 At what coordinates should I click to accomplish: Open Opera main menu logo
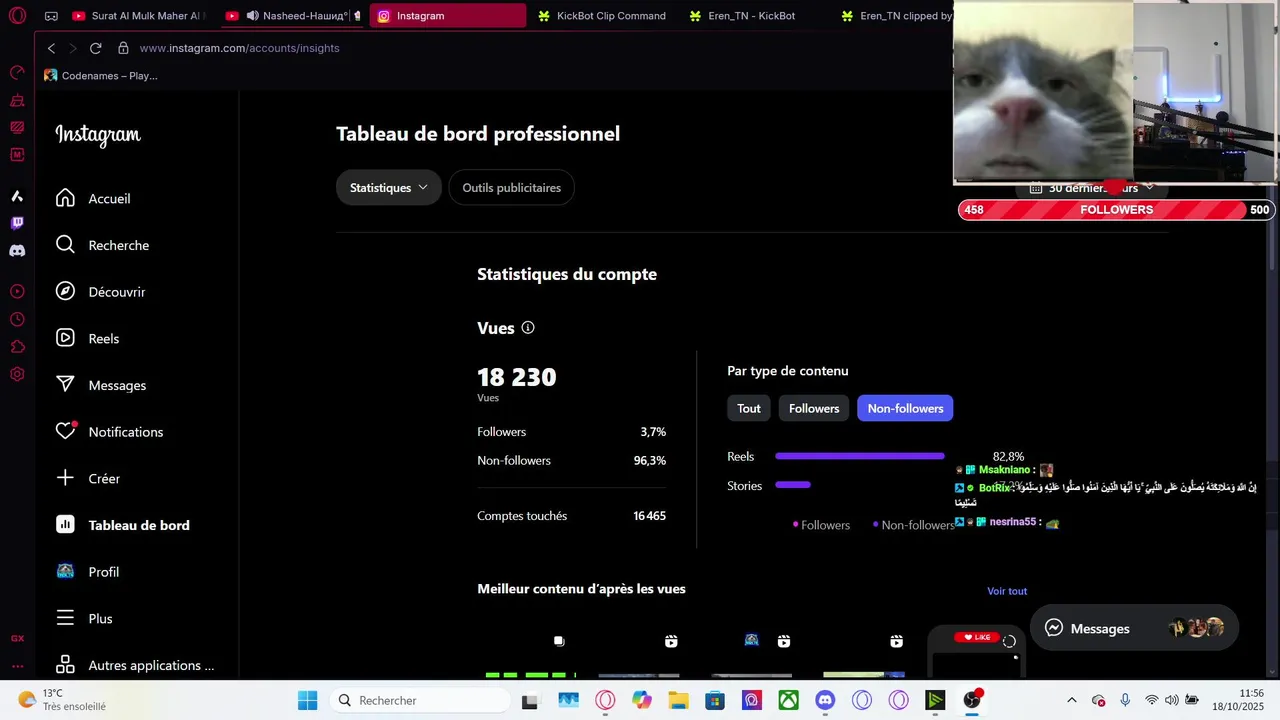(x=17, y=16)
